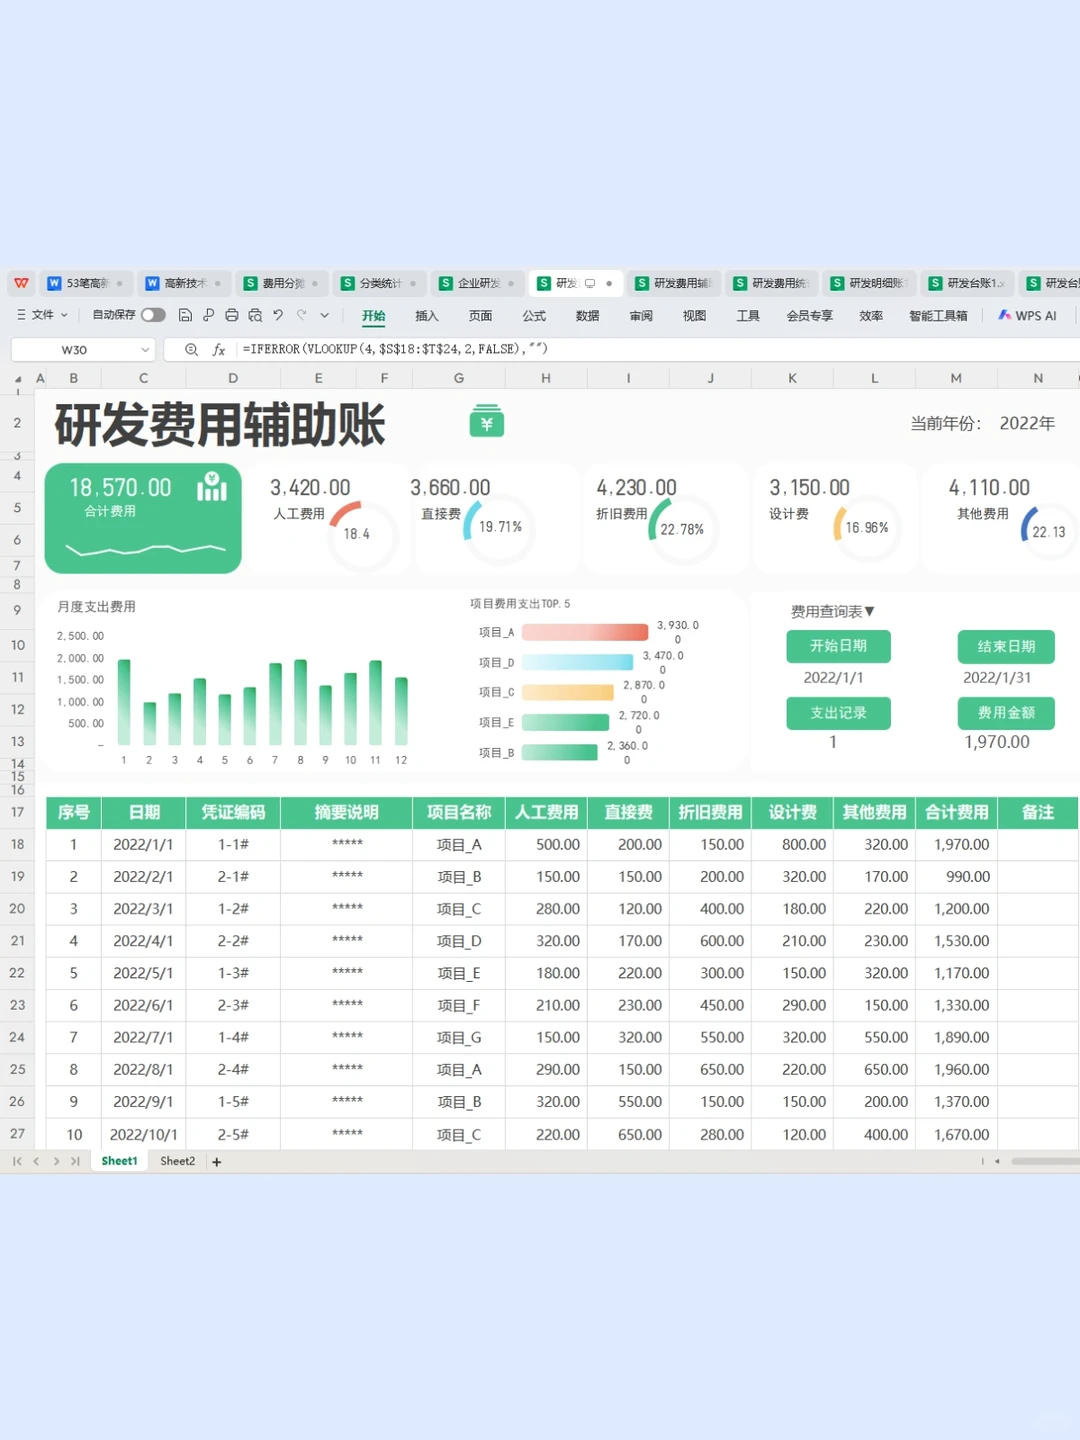Open the Sheet2 tab
Image resolution: width=1080 pixels, height=1440 pixels.
click(x=177, y=1161)
